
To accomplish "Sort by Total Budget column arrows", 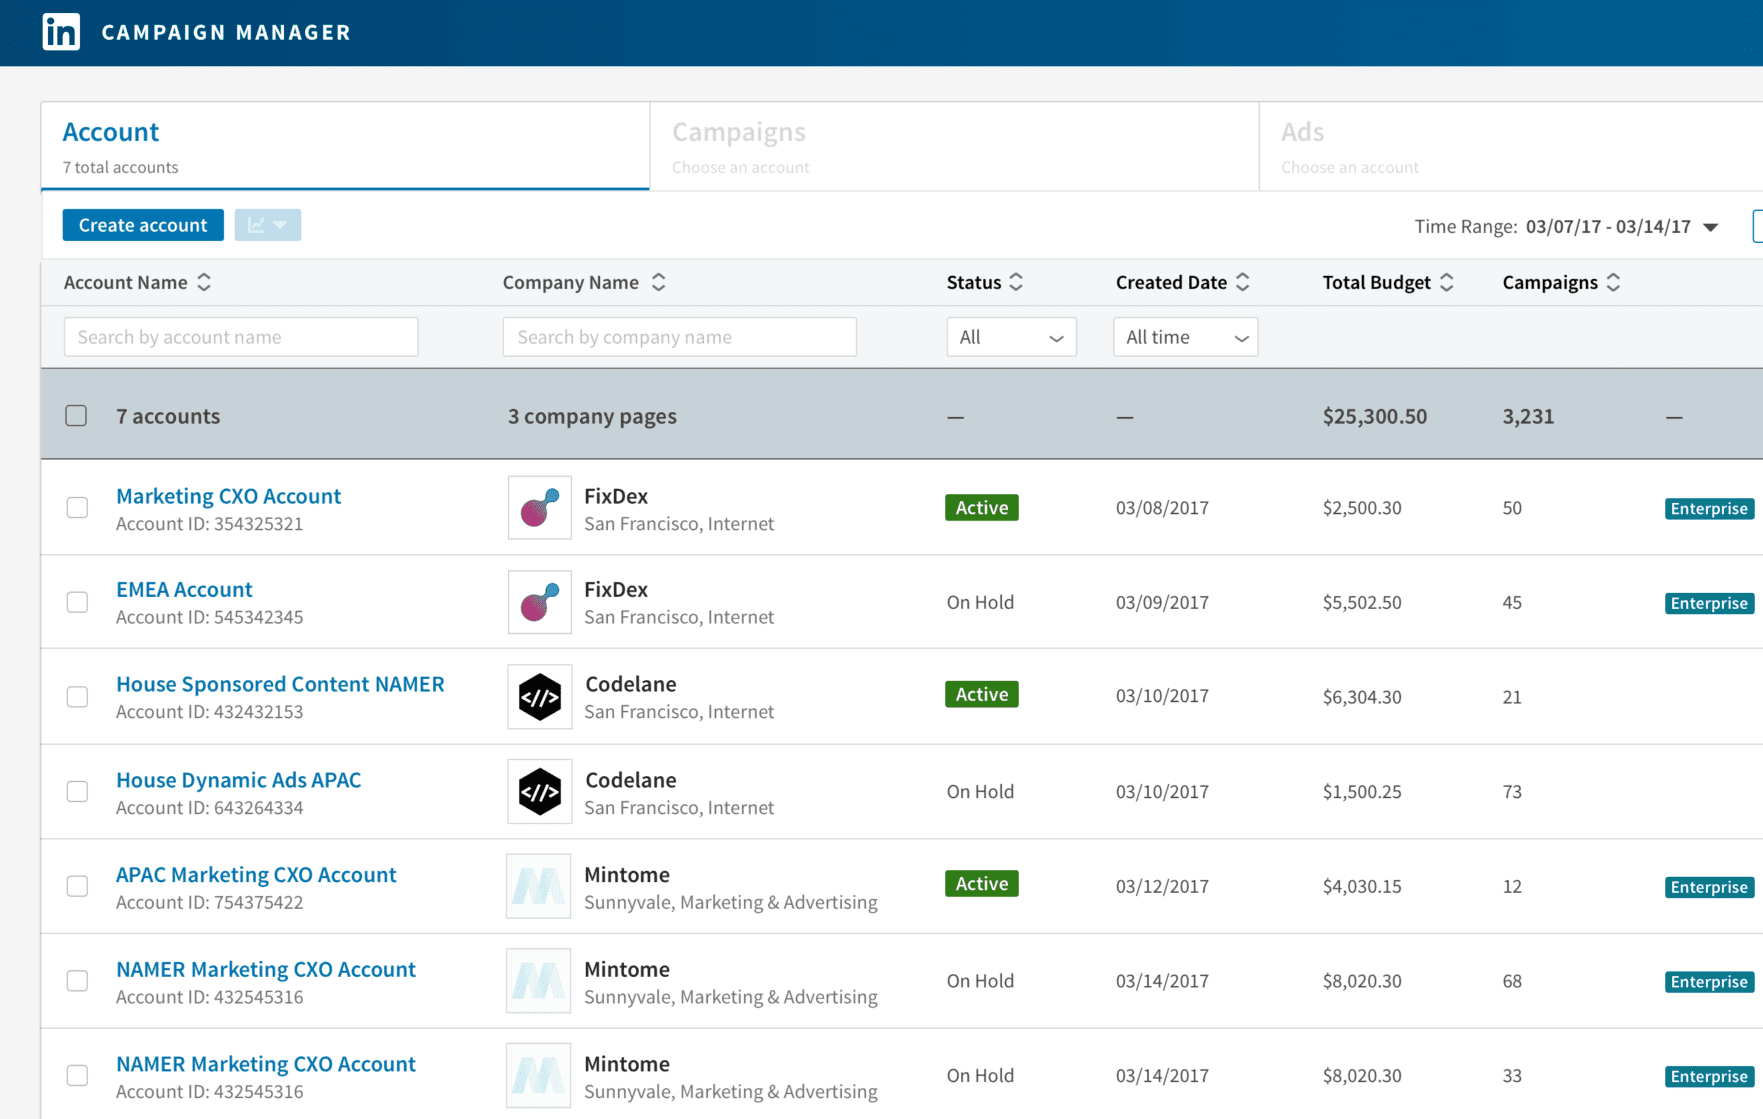I will coord(1447,283).
